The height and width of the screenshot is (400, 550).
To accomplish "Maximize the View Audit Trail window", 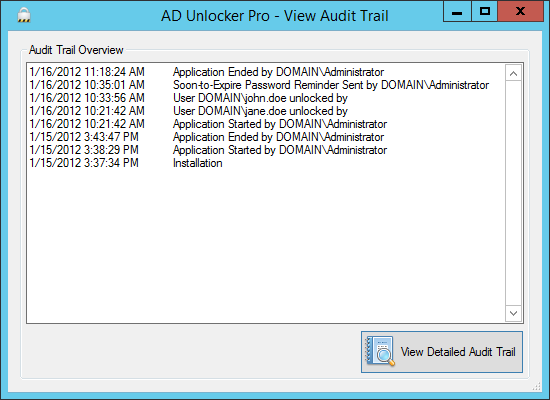I will tap(484, 12).
